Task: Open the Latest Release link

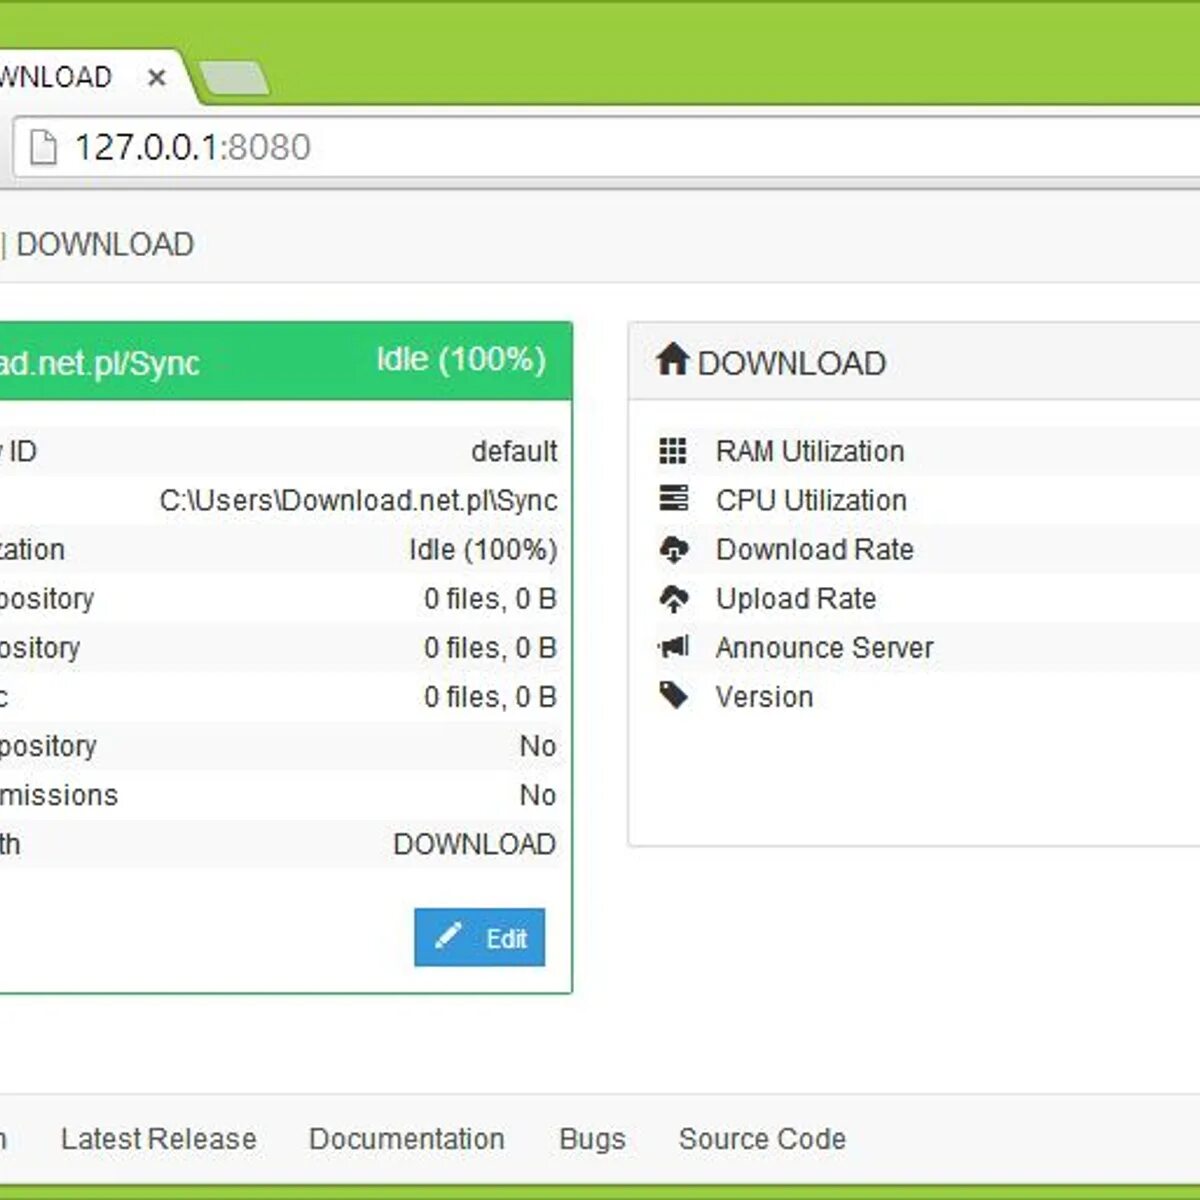Action: pos(158,1138)
